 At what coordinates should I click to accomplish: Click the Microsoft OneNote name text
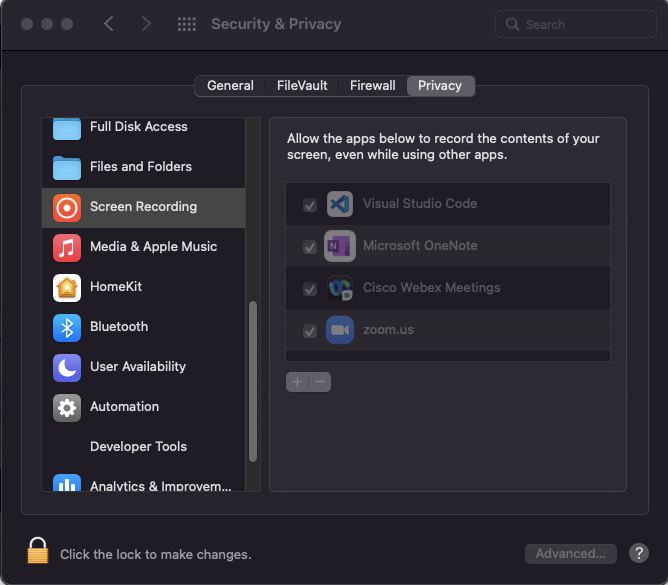coord(420,246)
